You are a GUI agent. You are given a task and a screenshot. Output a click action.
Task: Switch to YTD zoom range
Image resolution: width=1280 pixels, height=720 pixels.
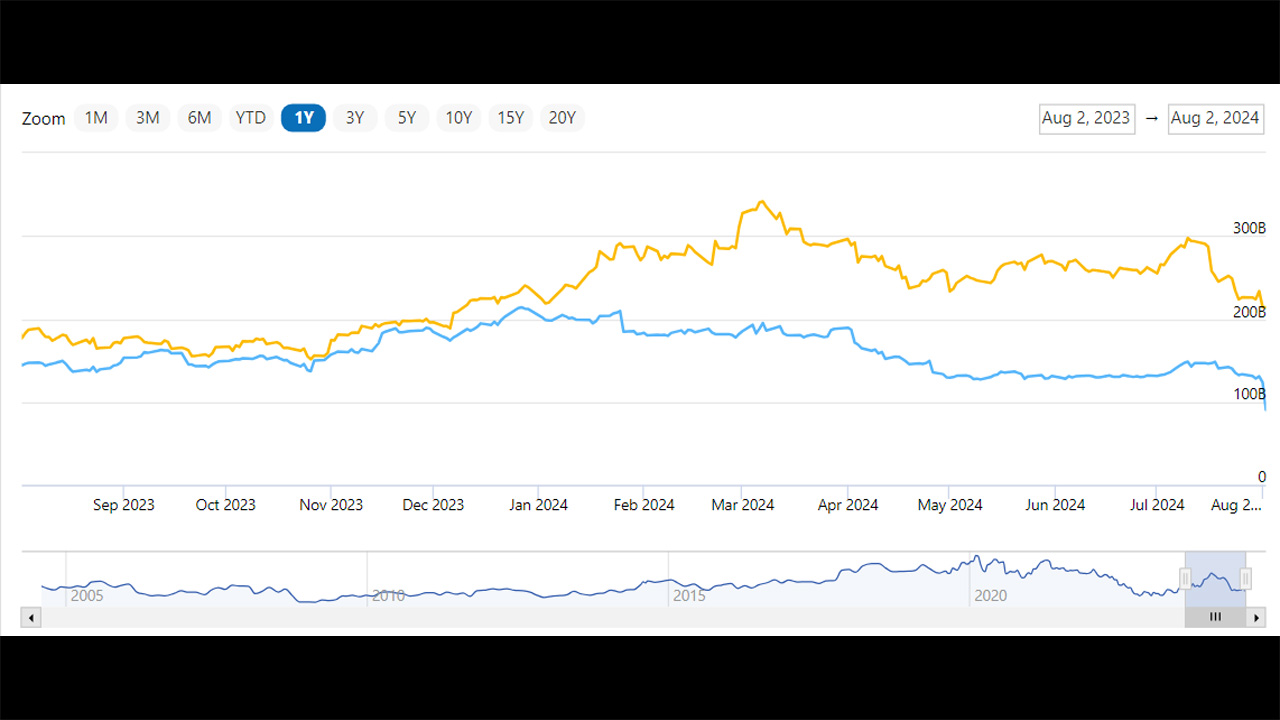point(251,118)
